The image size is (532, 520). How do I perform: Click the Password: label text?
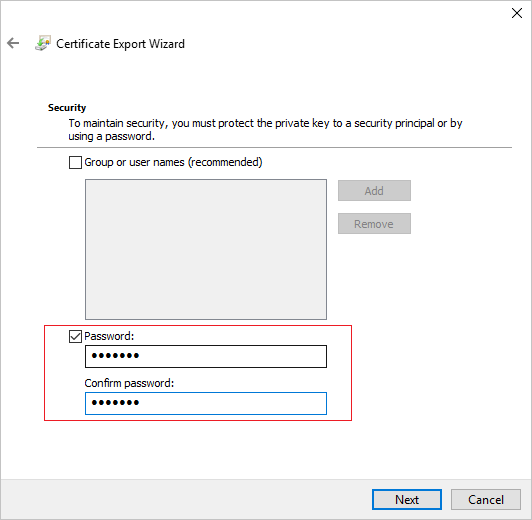[x=109, y=336]
